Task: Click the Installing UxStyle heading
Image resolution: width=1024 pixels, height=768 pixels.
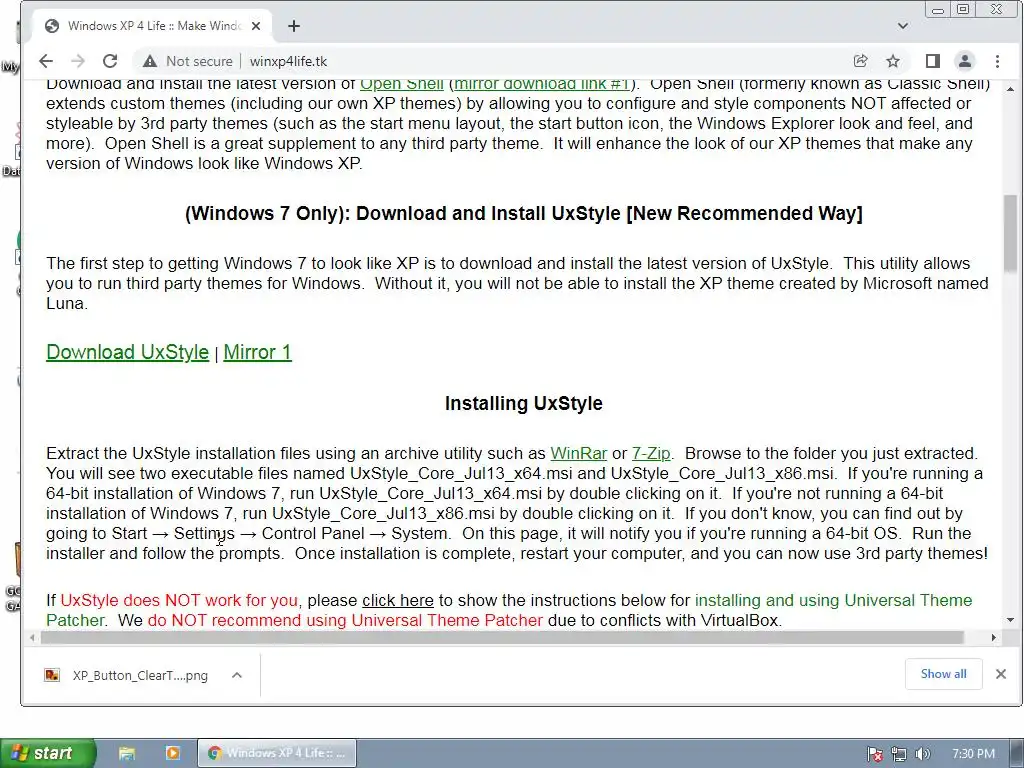Action: pos(524,403)
